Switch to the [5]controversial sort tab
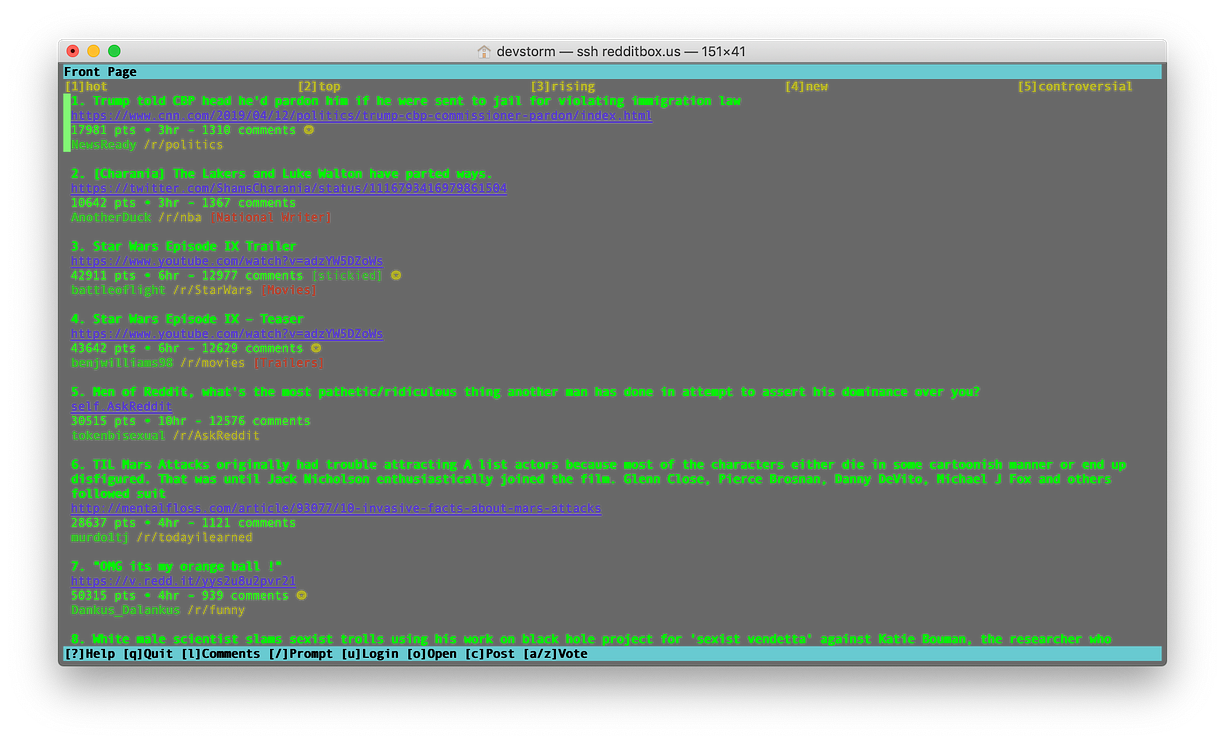The image size is (1225, 743). (x=1075, y=87)
